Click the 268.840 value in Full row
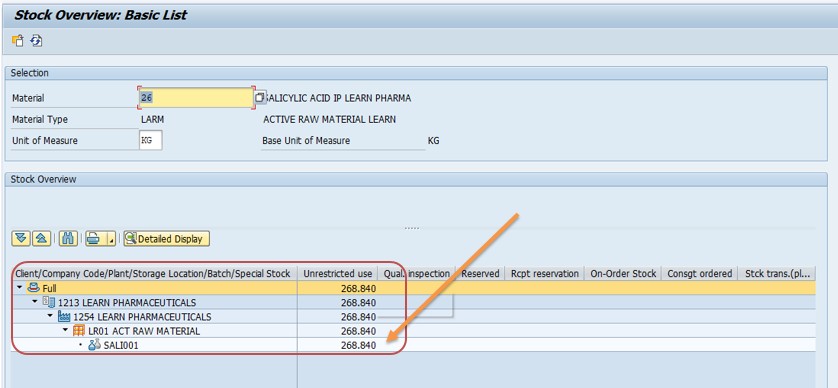The width and height of the screenshot is (838, 388). point(358,289)
